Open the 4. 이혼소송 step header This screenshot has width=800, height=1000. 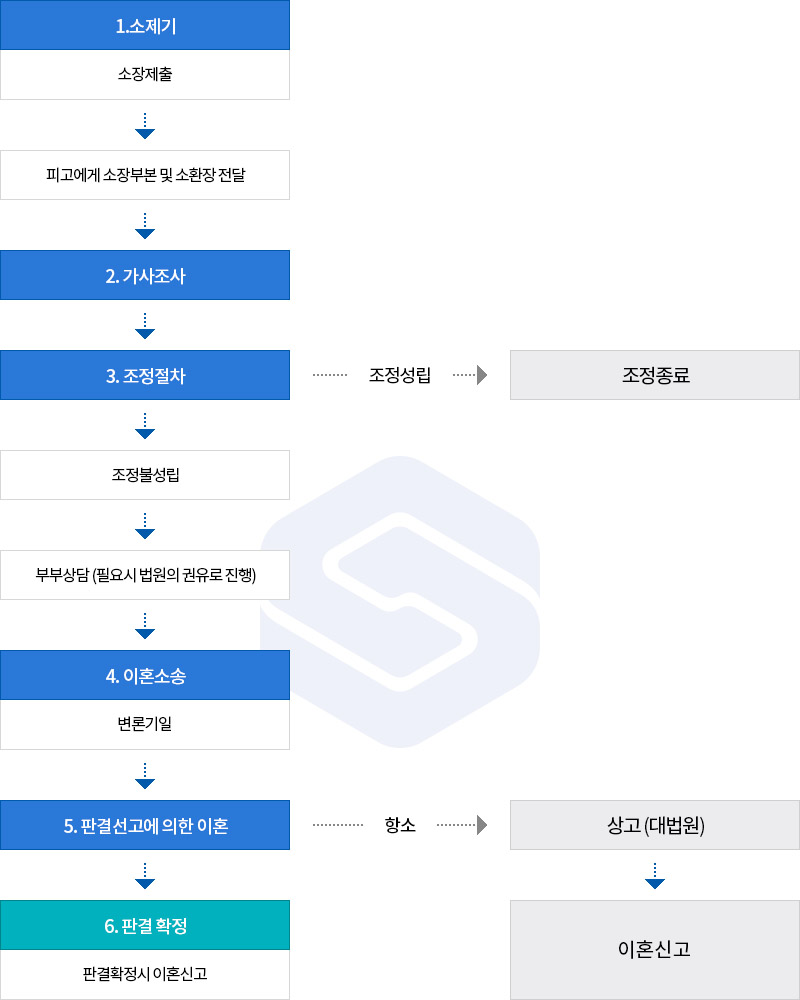145,675
